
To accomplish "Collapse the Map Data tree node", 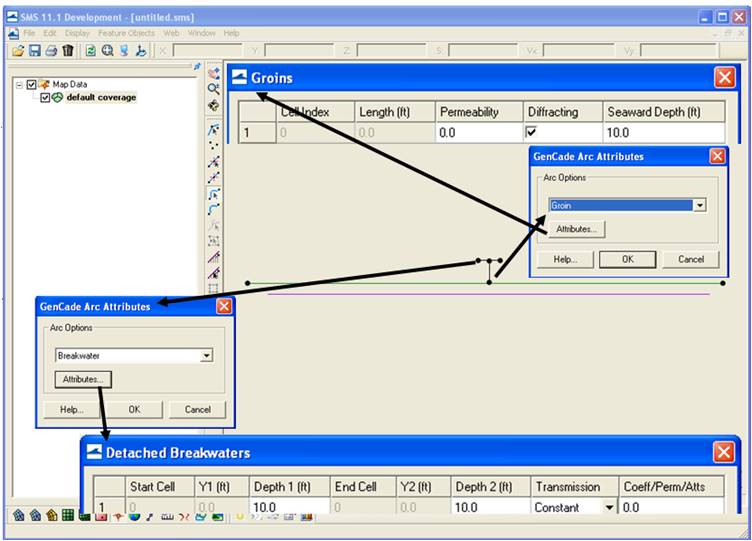I will click(19, 85).
